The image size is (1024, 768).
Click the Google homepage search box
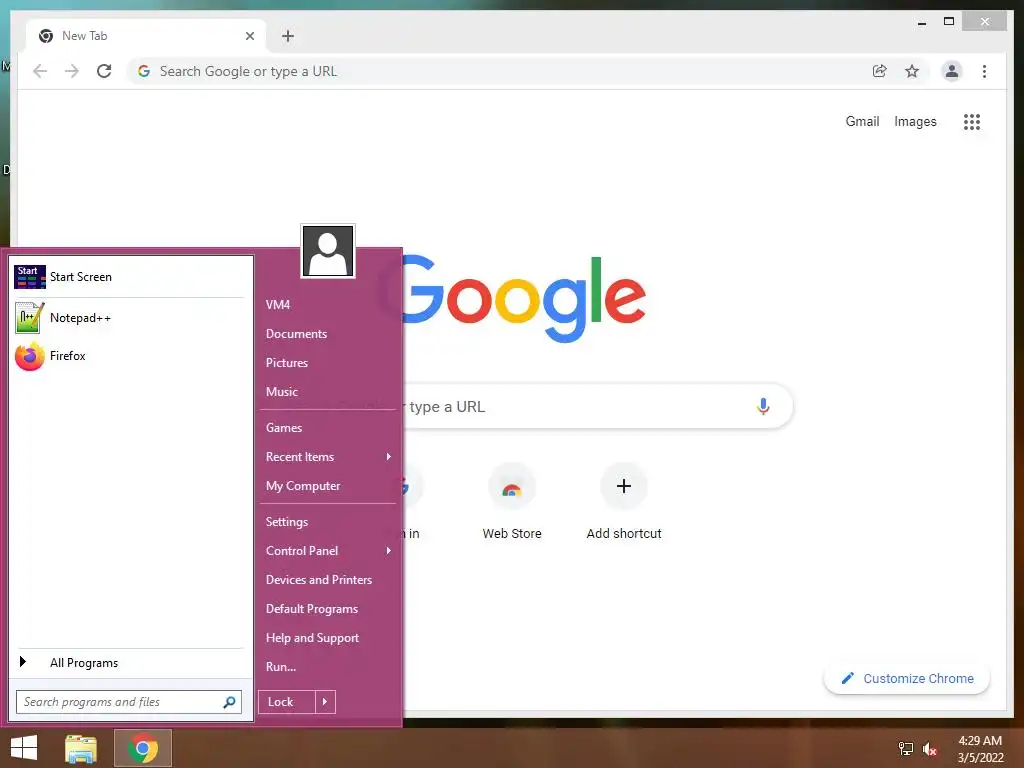tap(598, 406)
